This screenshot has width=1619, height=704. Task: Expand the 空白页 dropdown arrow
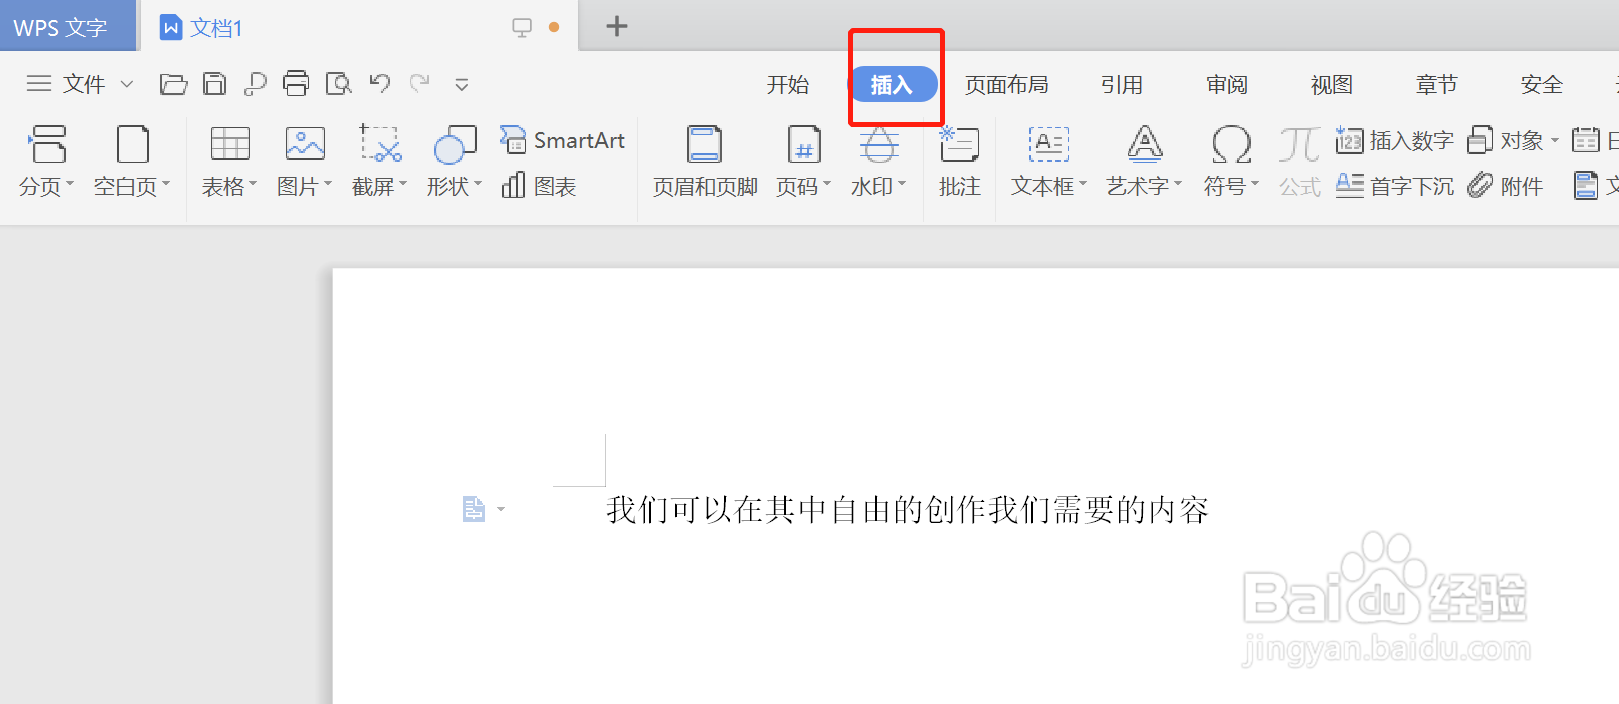166,184
